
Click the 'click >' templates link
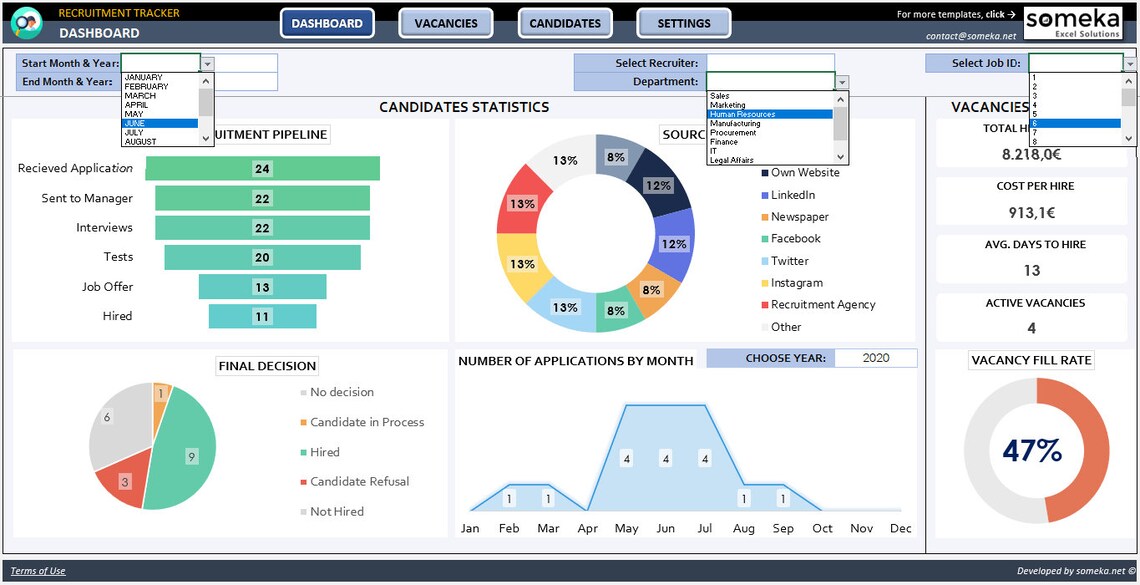tap(1003, 15)
